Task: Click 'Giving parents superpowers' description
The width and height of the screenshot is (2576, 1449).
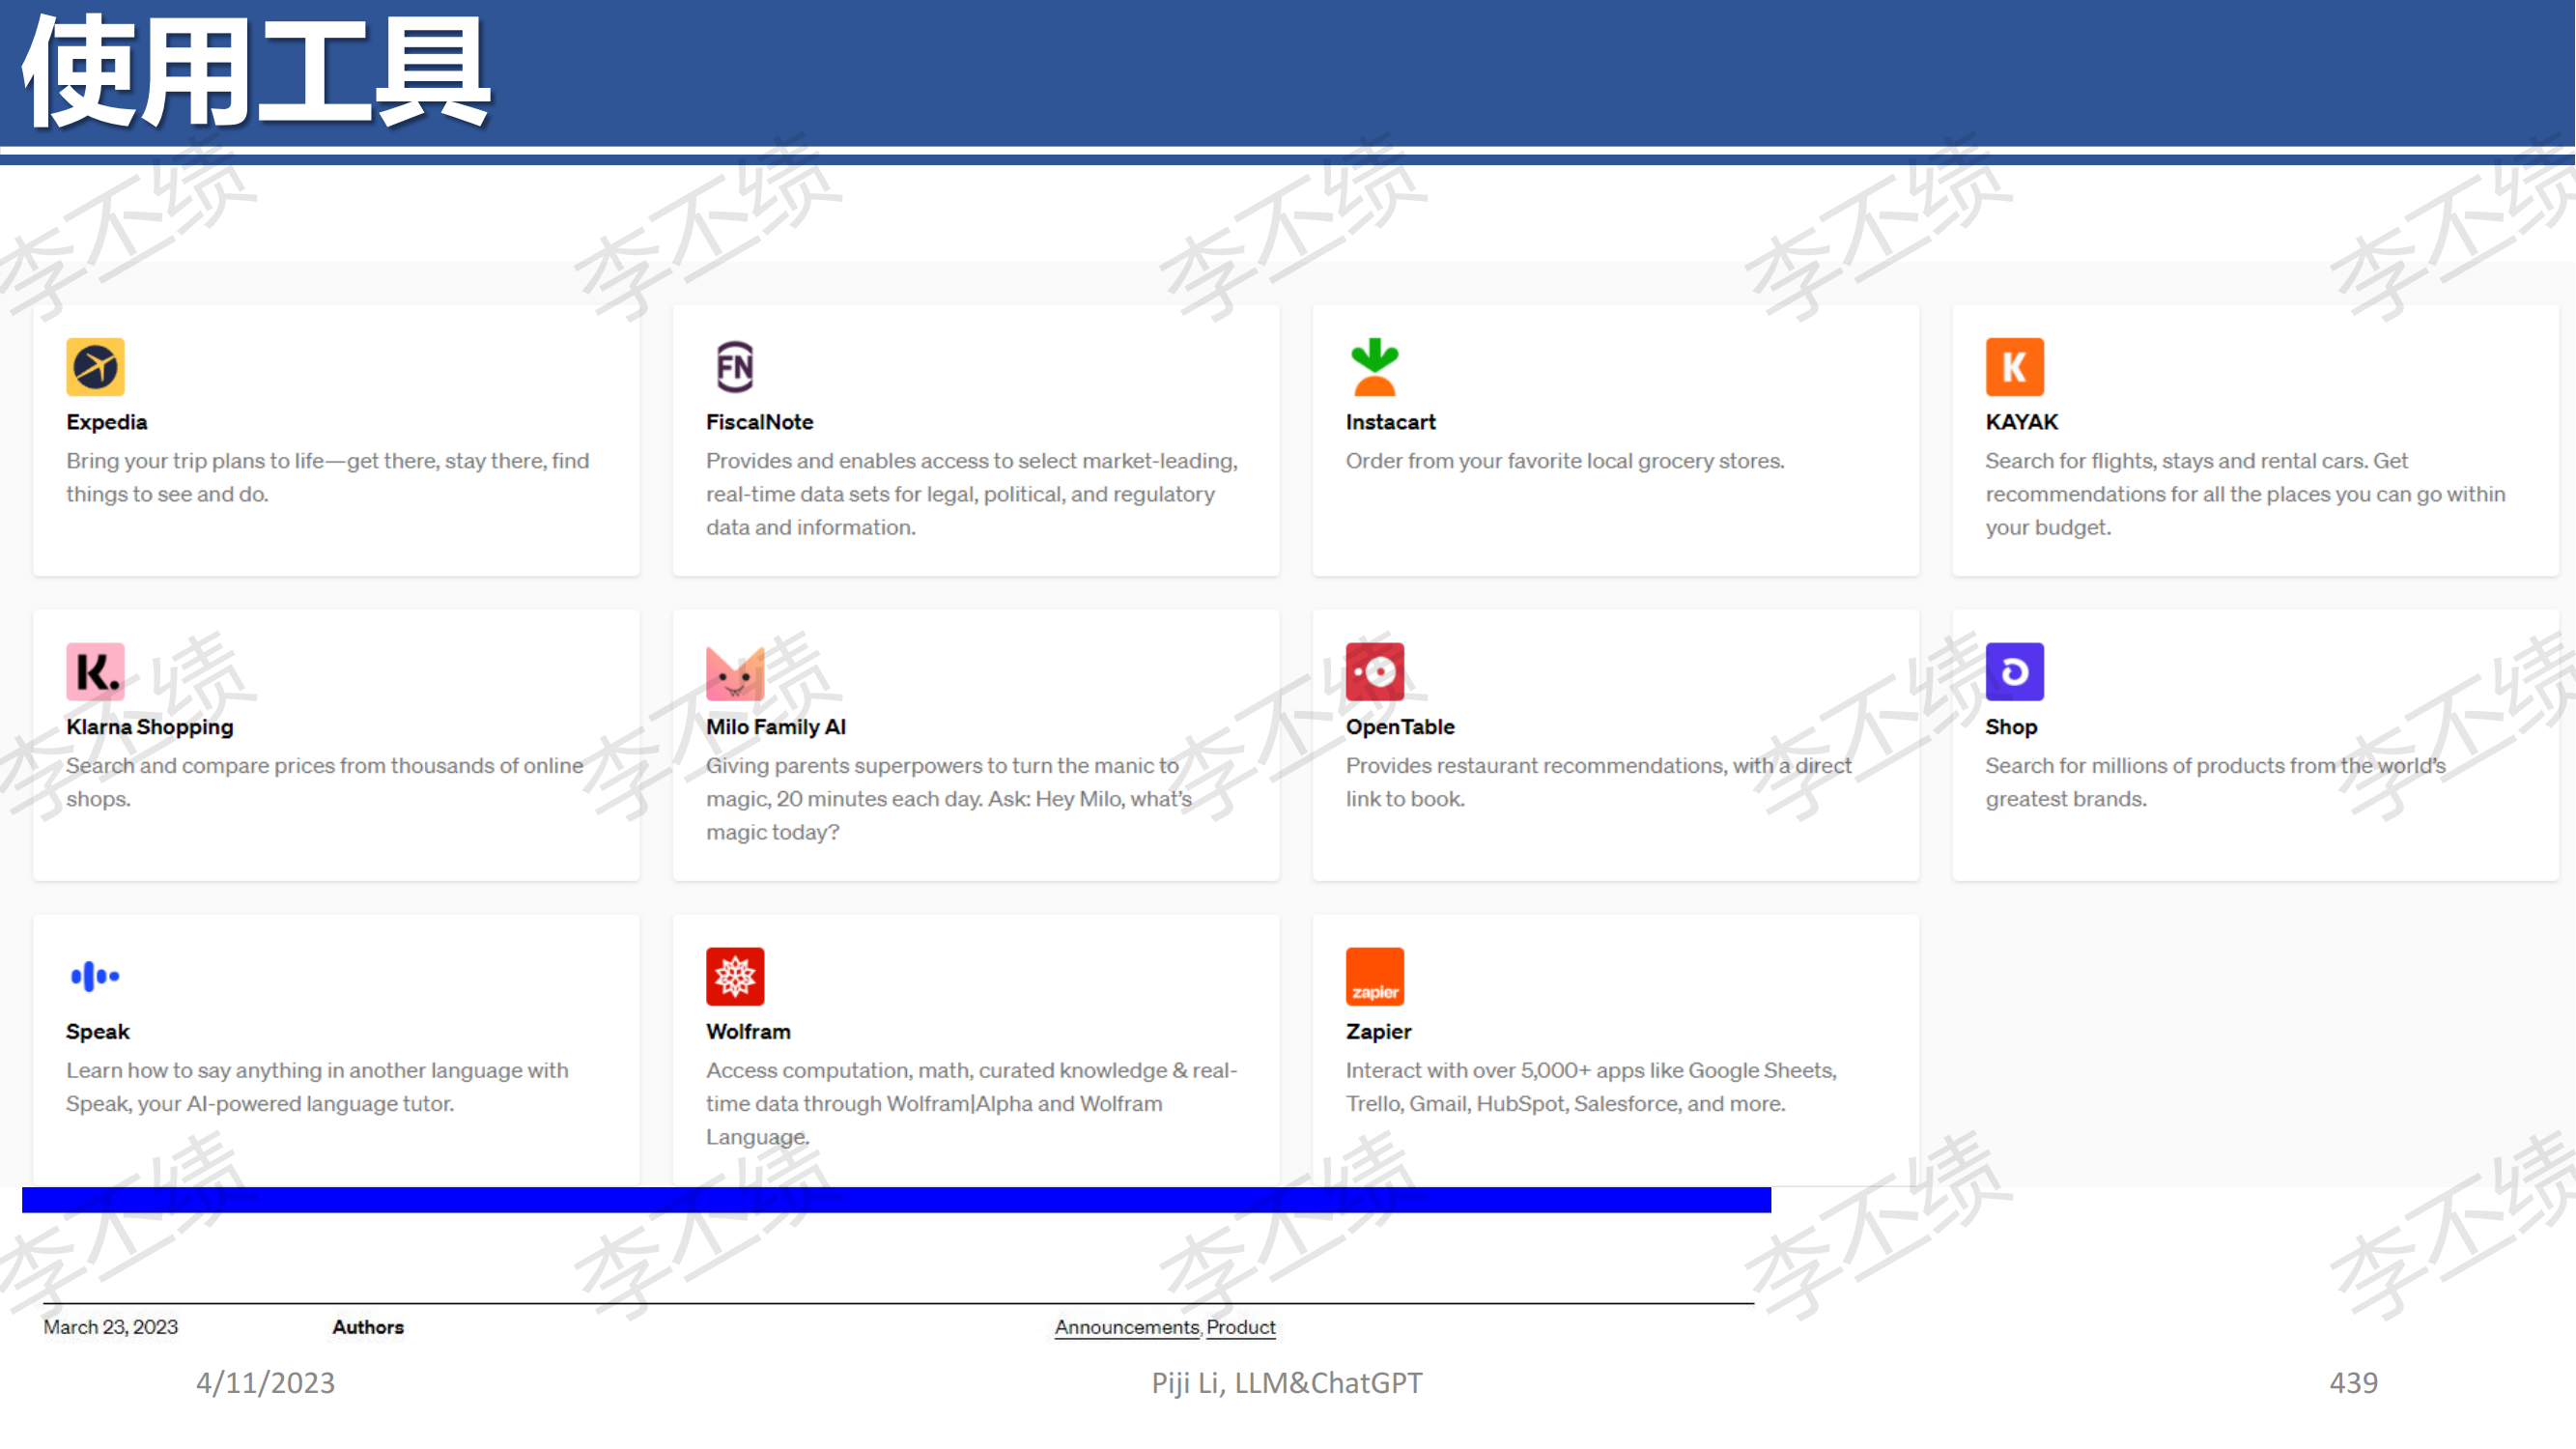Action: [948, 798]
